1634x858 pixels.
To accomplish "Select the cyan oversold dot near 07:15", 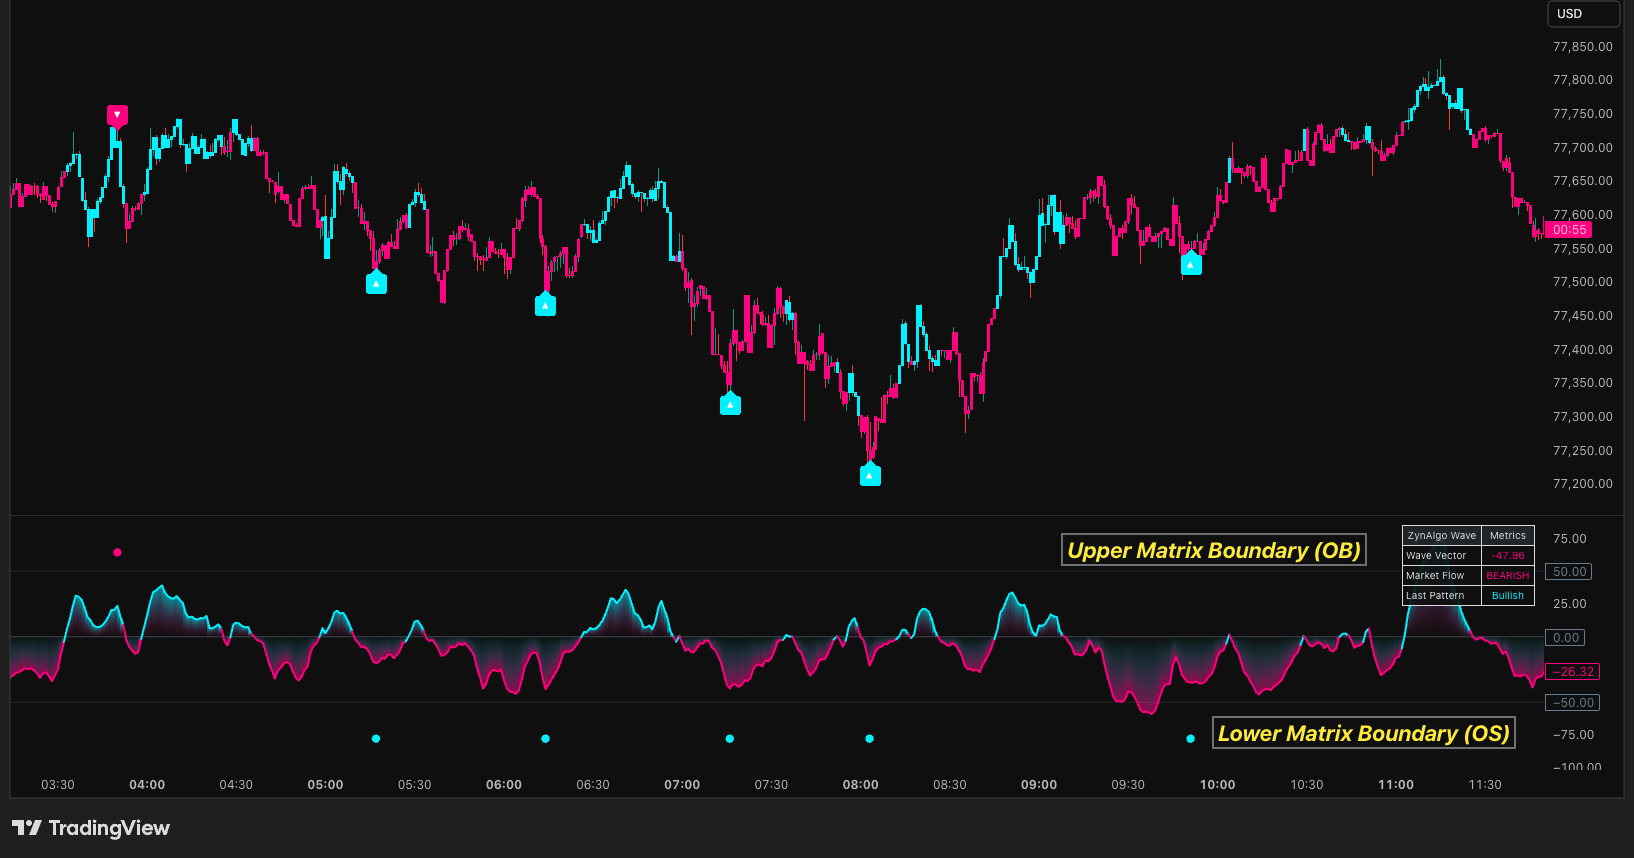I will point(730,739).
